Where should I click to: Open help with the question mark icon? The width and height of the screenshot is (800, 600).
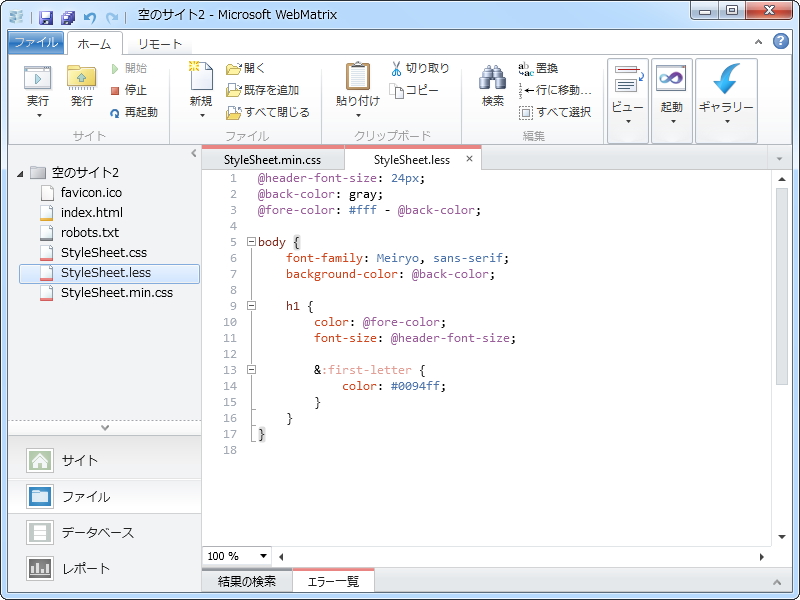(781, 41)
